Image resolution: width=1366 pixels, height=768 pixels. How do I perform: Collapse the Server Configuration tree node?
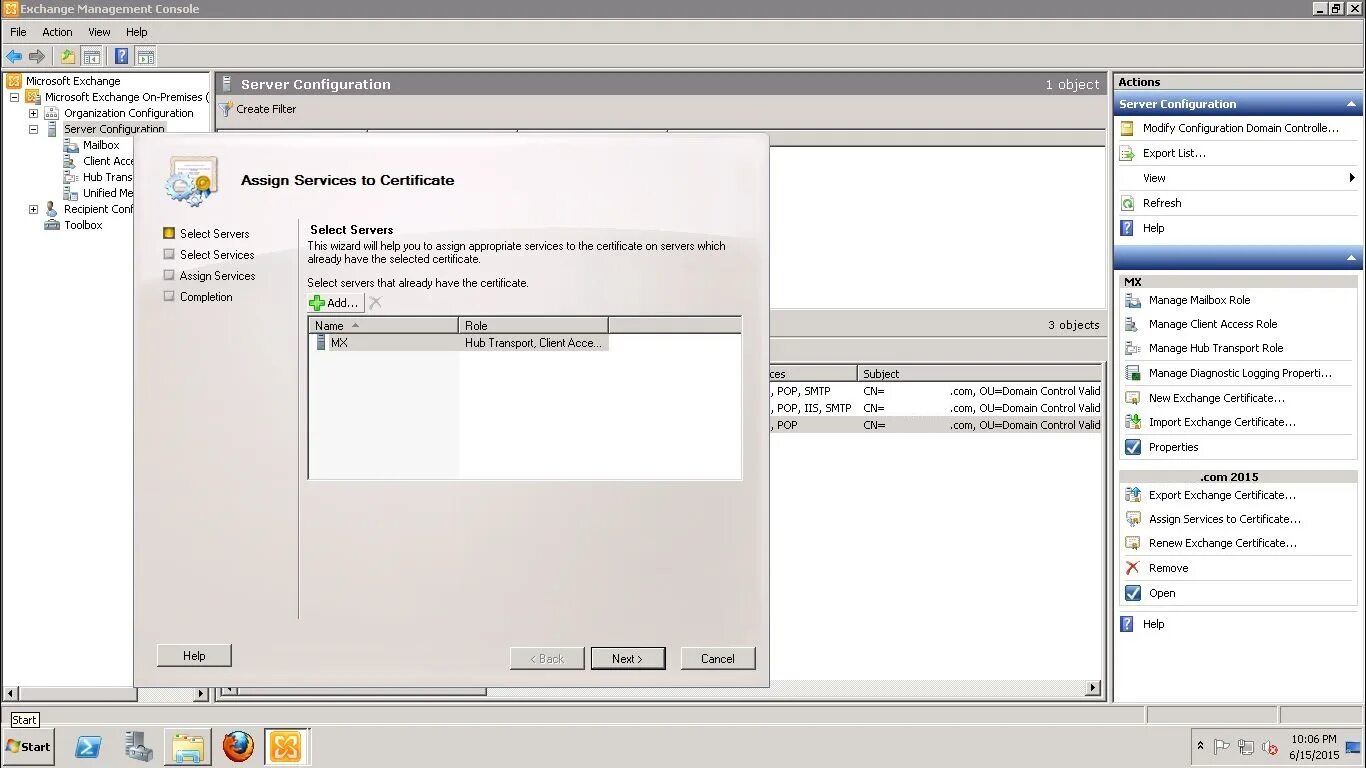33,129
